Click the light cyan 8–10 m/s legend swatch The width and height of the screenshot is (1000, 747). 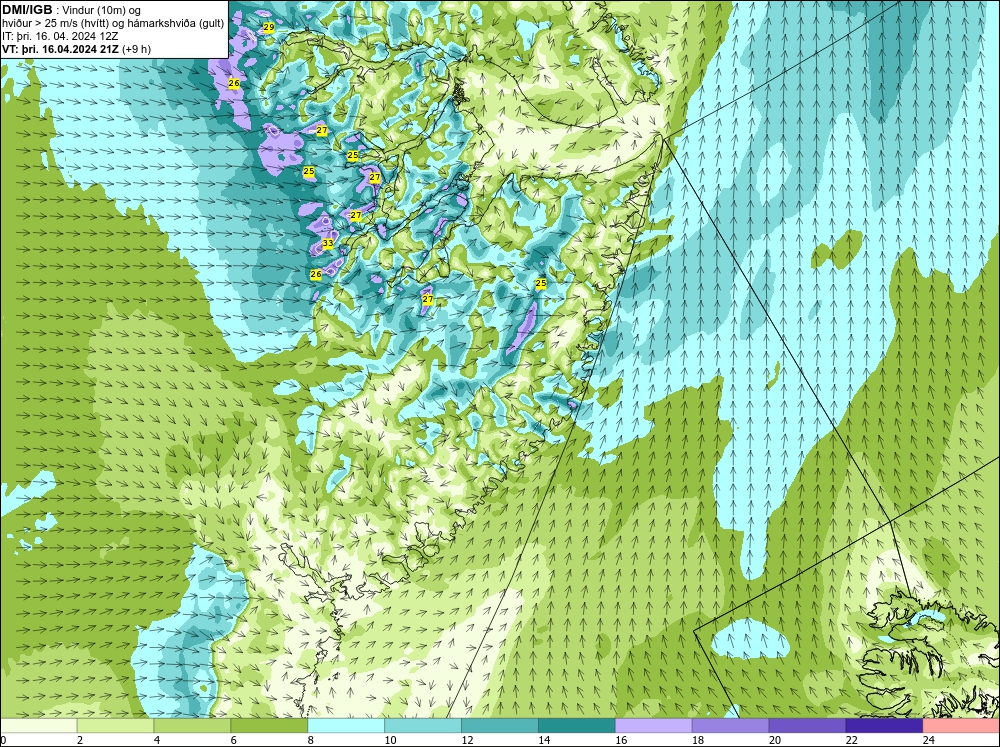tap(346, 725)
